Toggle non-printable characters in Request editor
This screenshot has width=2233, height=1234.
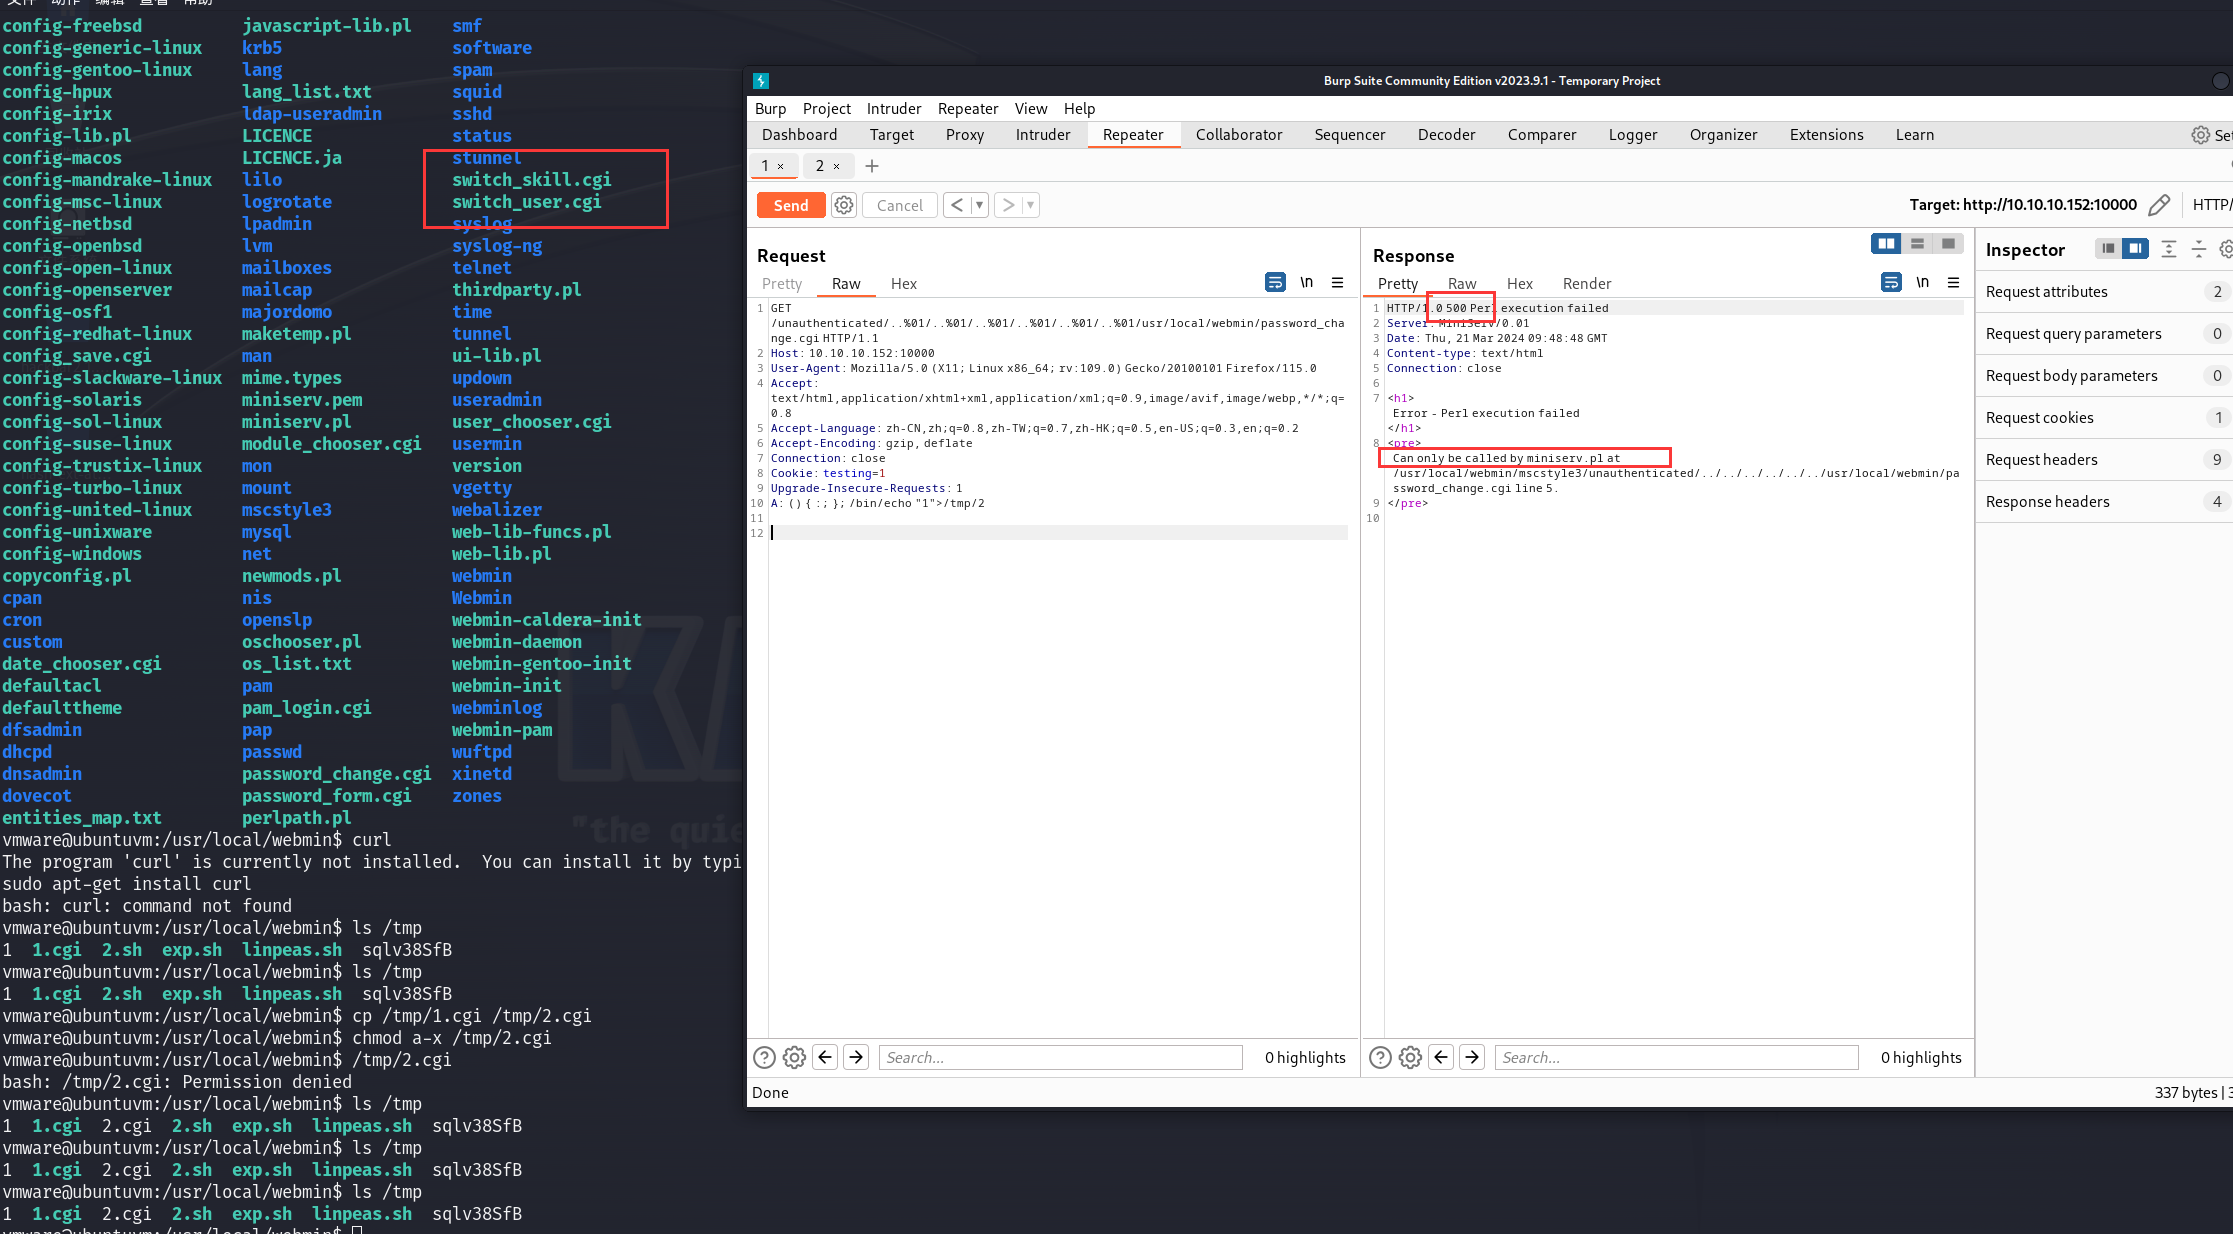(1306, 283)
